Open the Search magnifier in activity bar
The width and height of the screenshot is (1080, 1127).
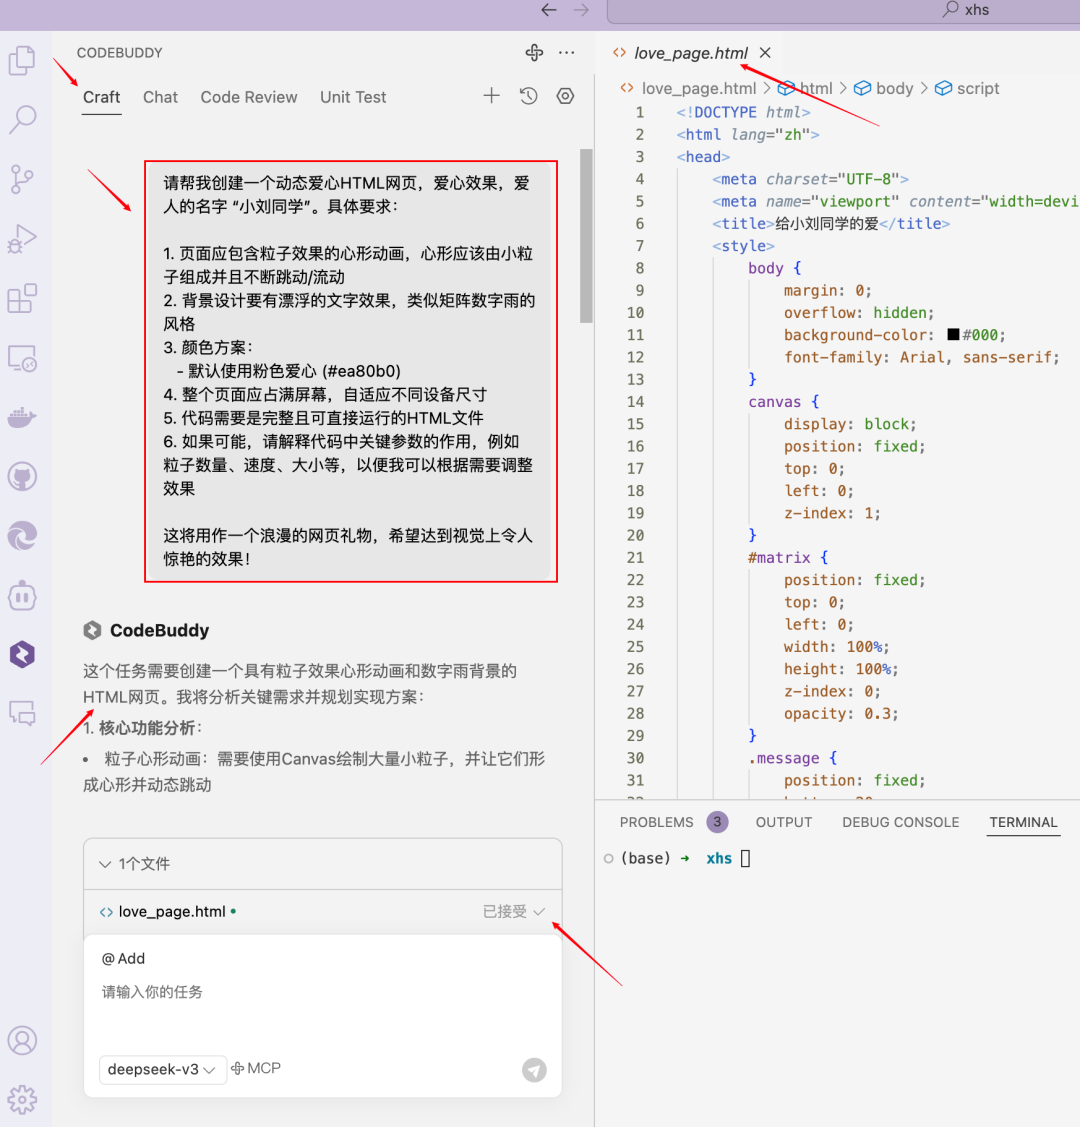tap(22, 119)
